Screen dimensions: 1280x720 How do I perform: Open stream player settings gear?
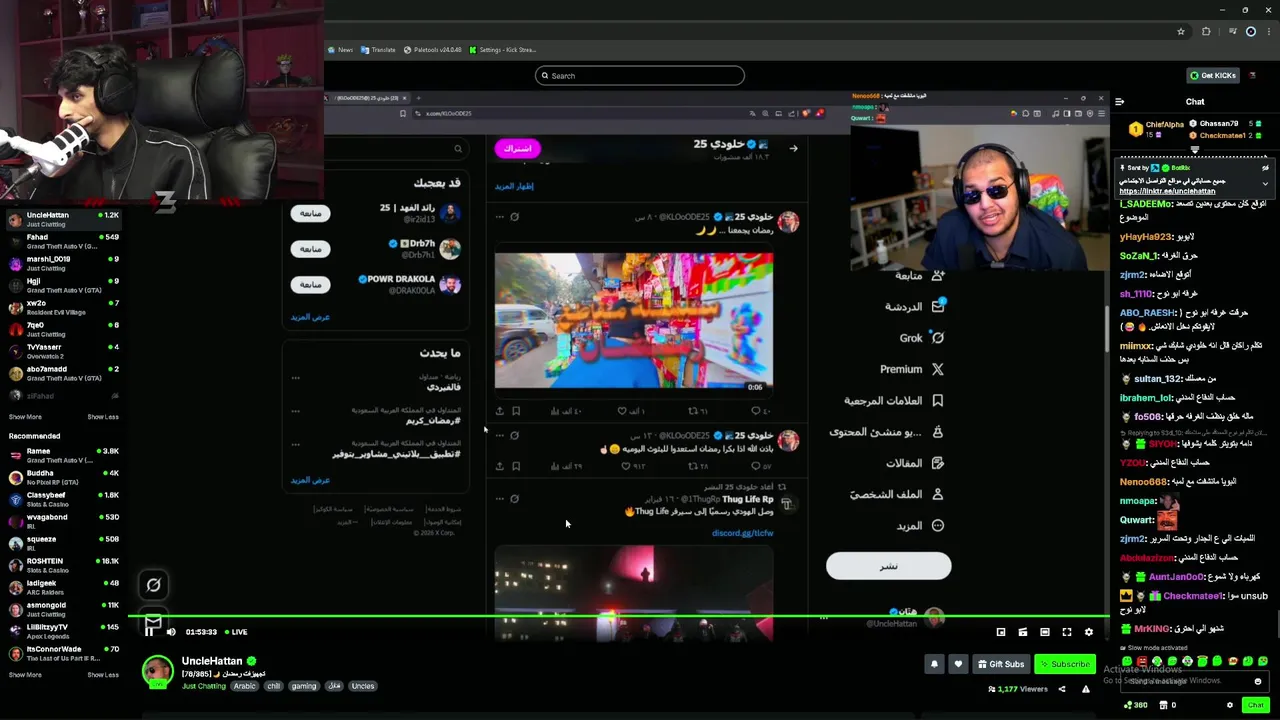pyautogui.click(x=1089, y=632)
